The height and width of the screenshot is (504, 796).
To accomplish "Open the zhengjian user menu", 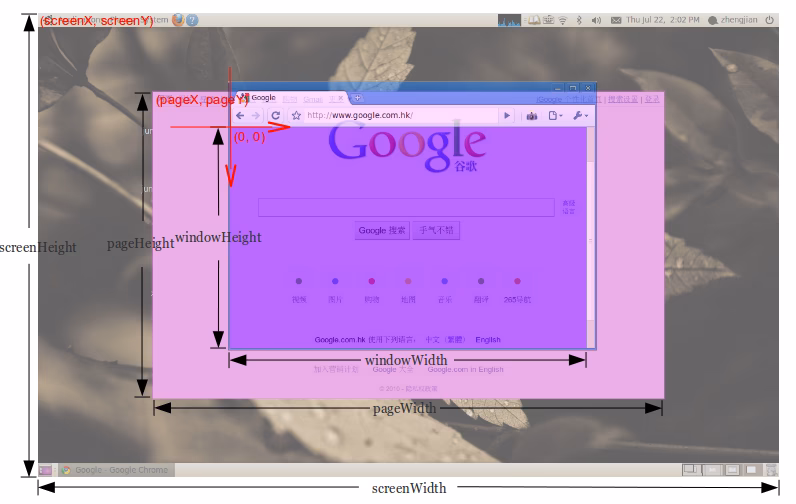I will pyautogui.click(x=733, y=20).
